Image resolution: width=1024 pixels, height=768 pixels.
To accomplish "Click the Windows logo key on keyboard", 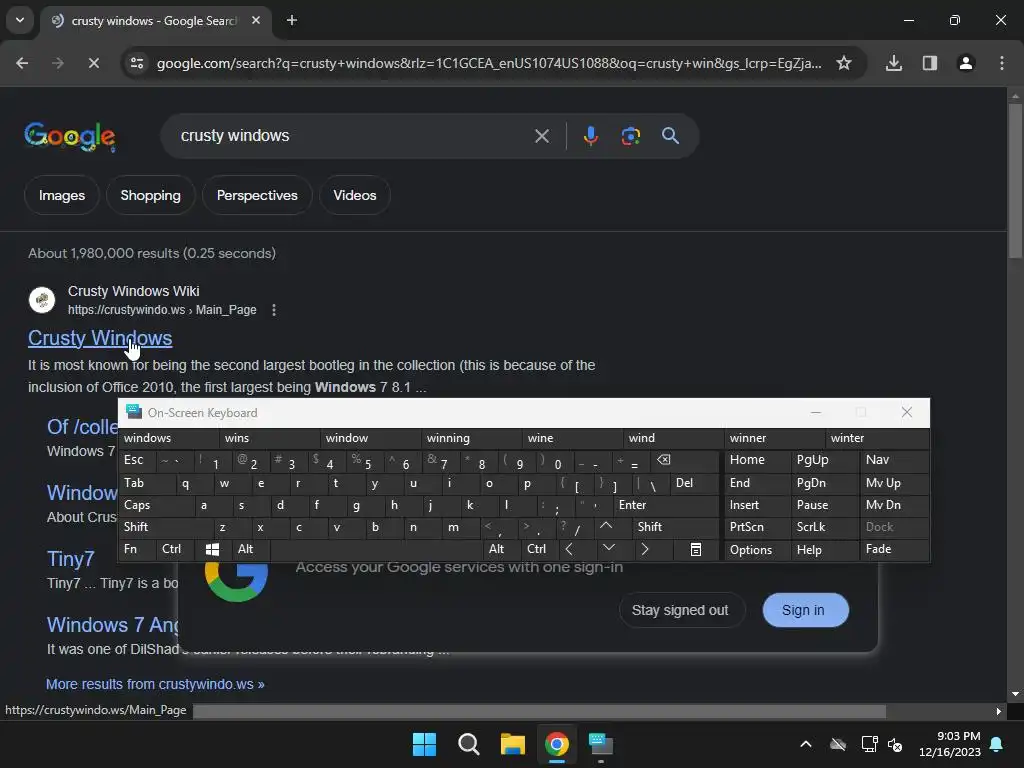I will click(x=212, y=549).
